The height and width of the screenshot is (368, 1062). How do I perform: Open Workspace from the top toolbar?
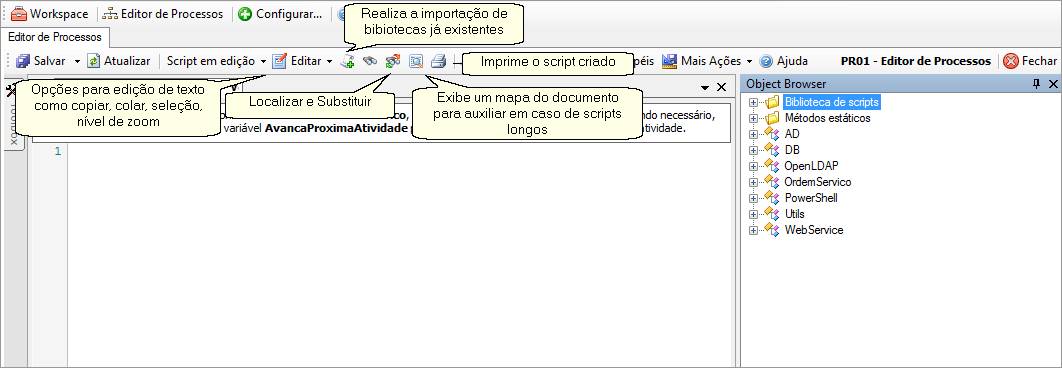[49, 14]
